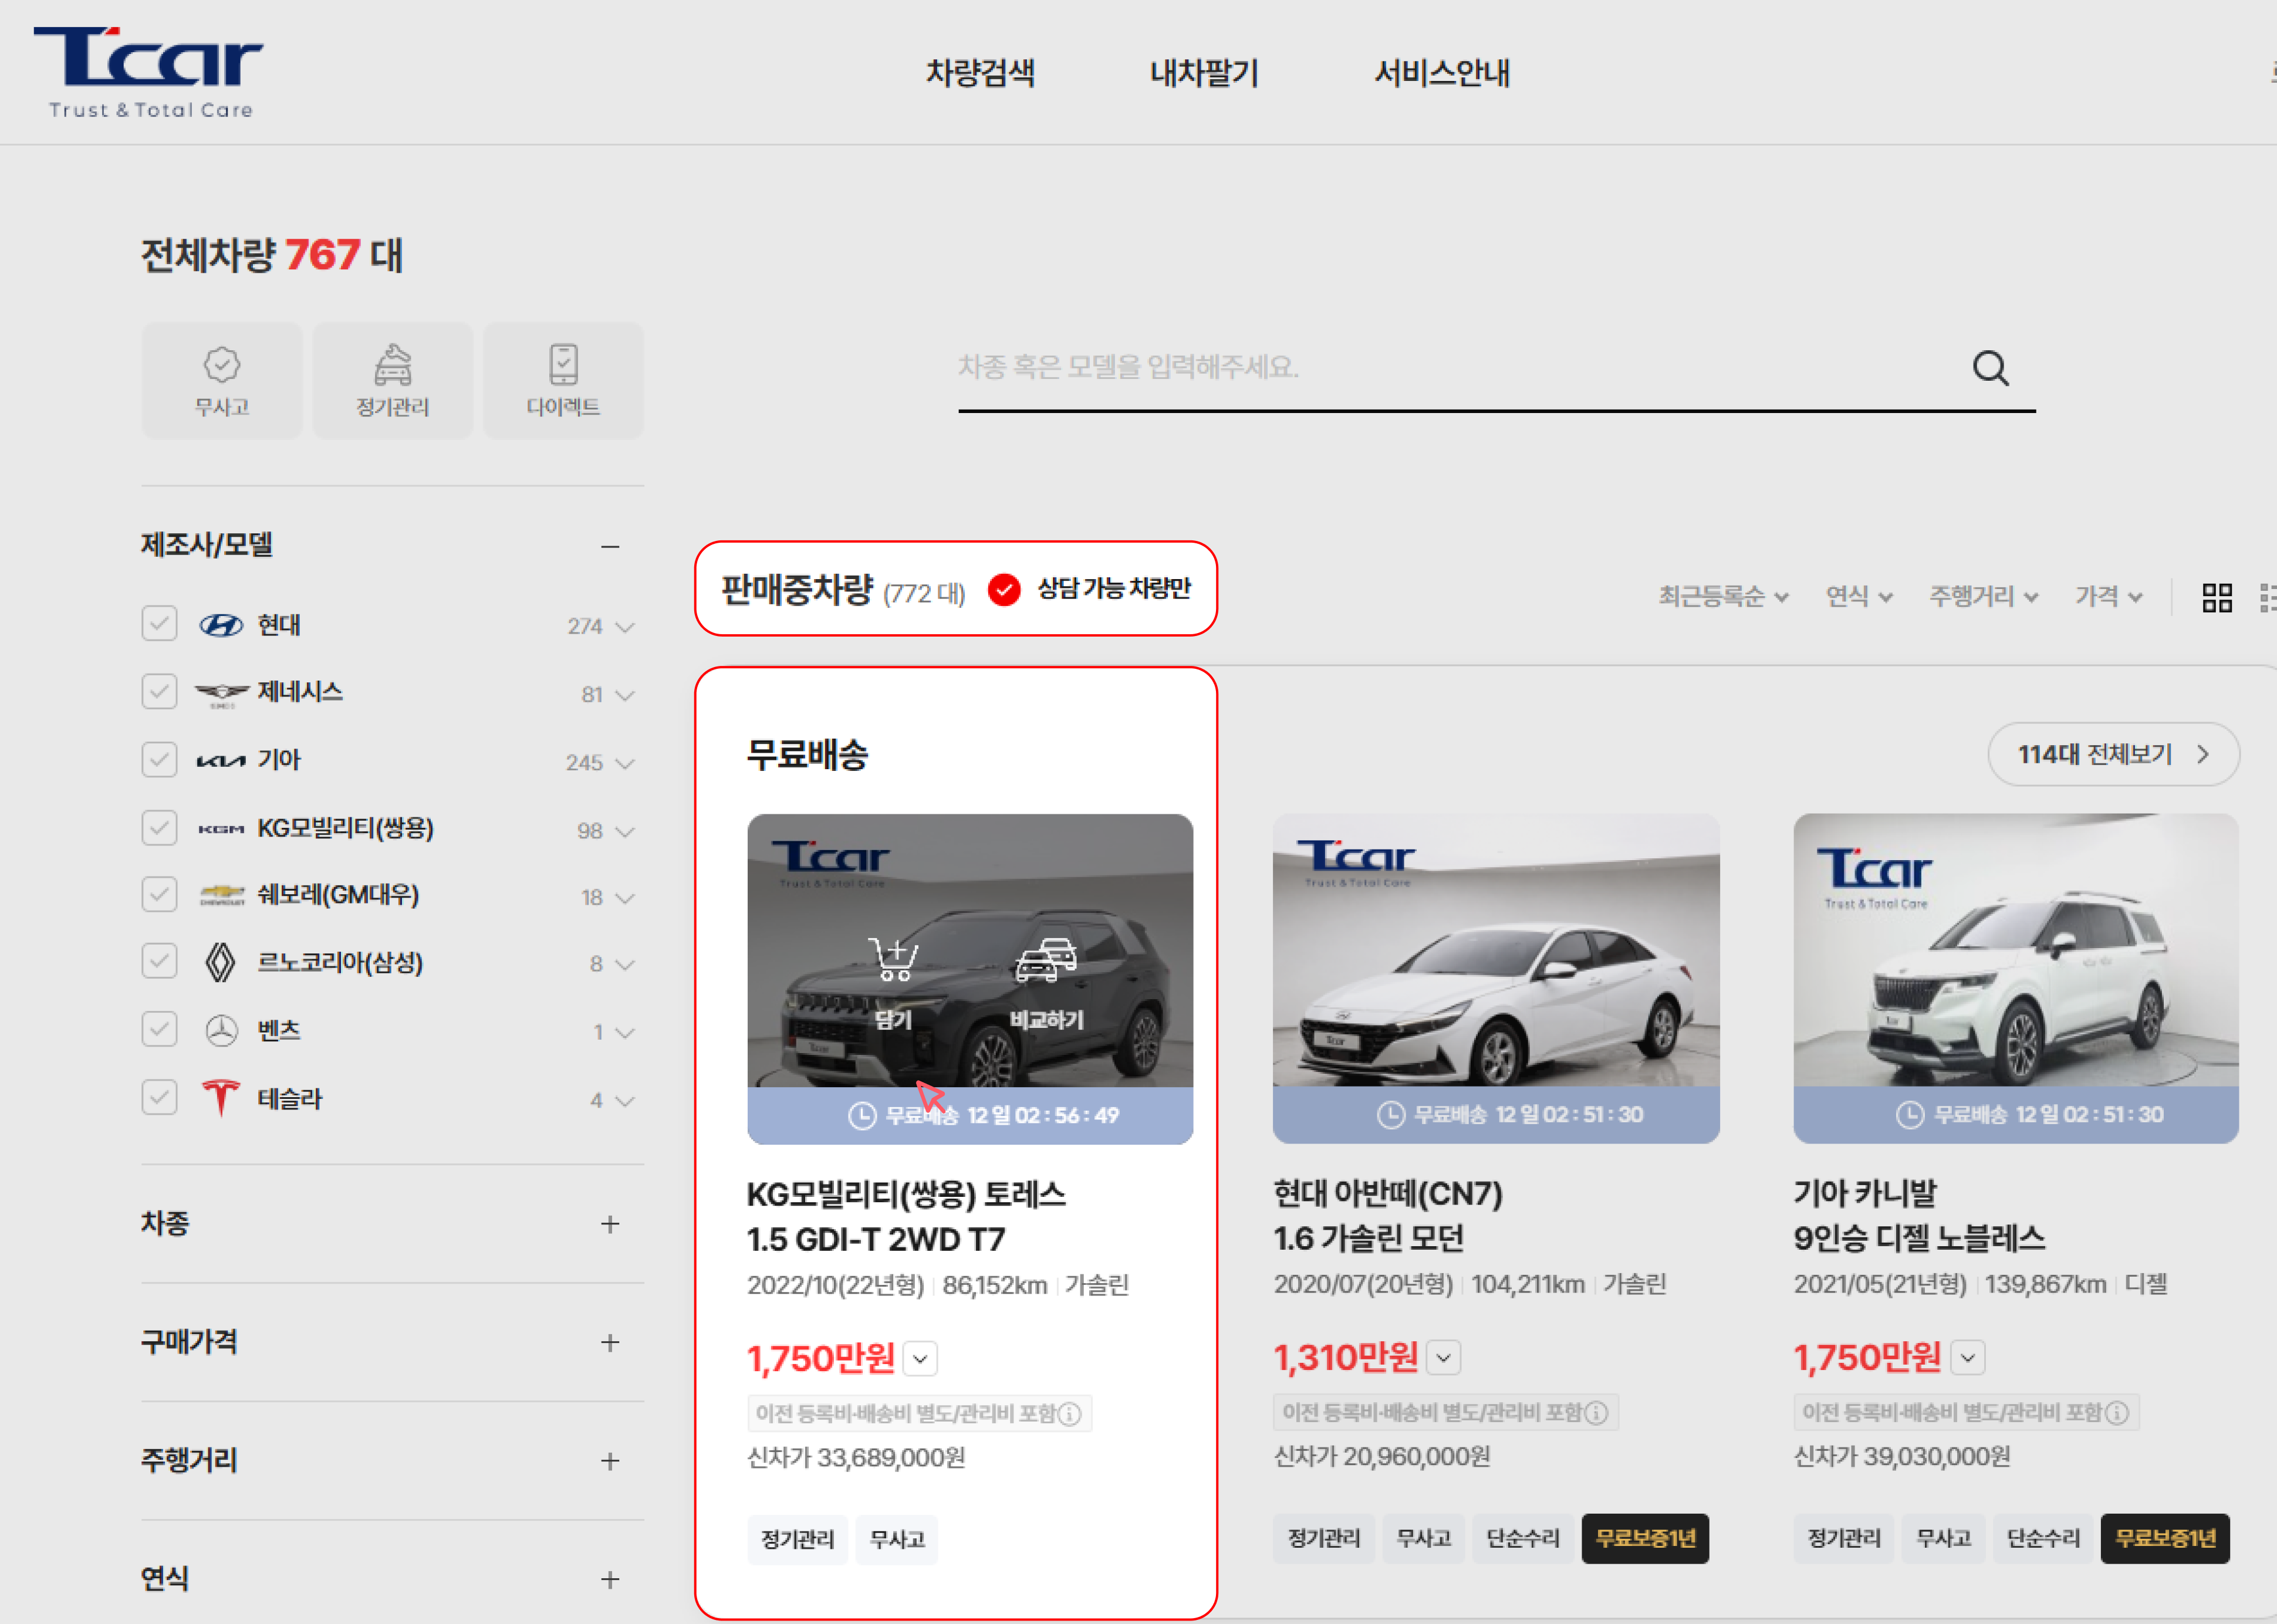
Task: Click the 쉐보레 brand logo
Action: tap(222, 894)
